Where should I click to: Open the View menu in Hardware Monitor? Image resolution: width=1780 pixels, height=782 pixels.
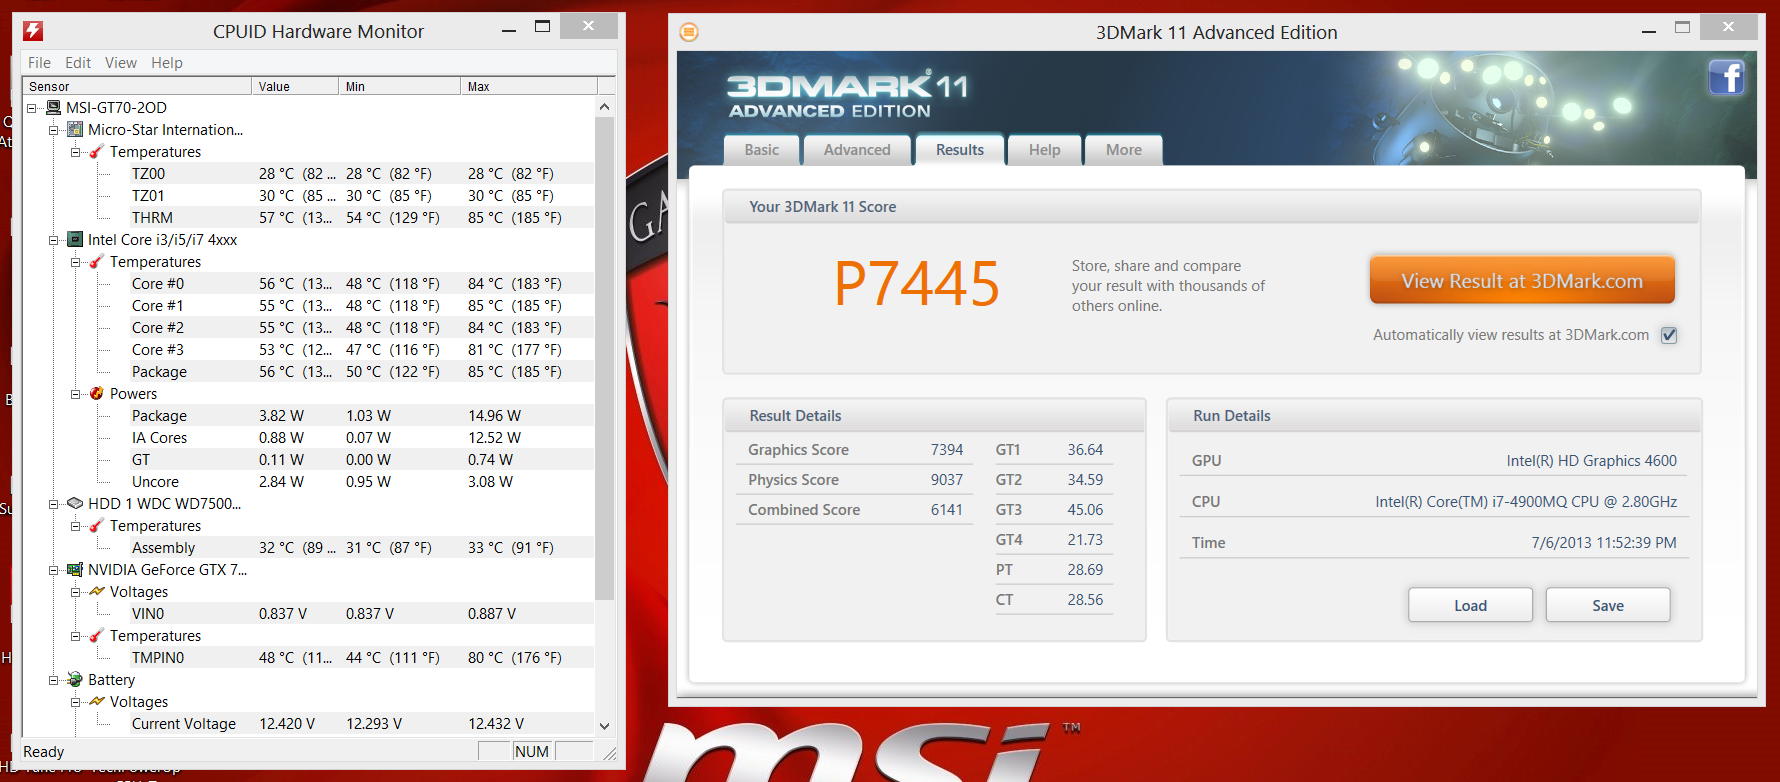tap(121, 62)
